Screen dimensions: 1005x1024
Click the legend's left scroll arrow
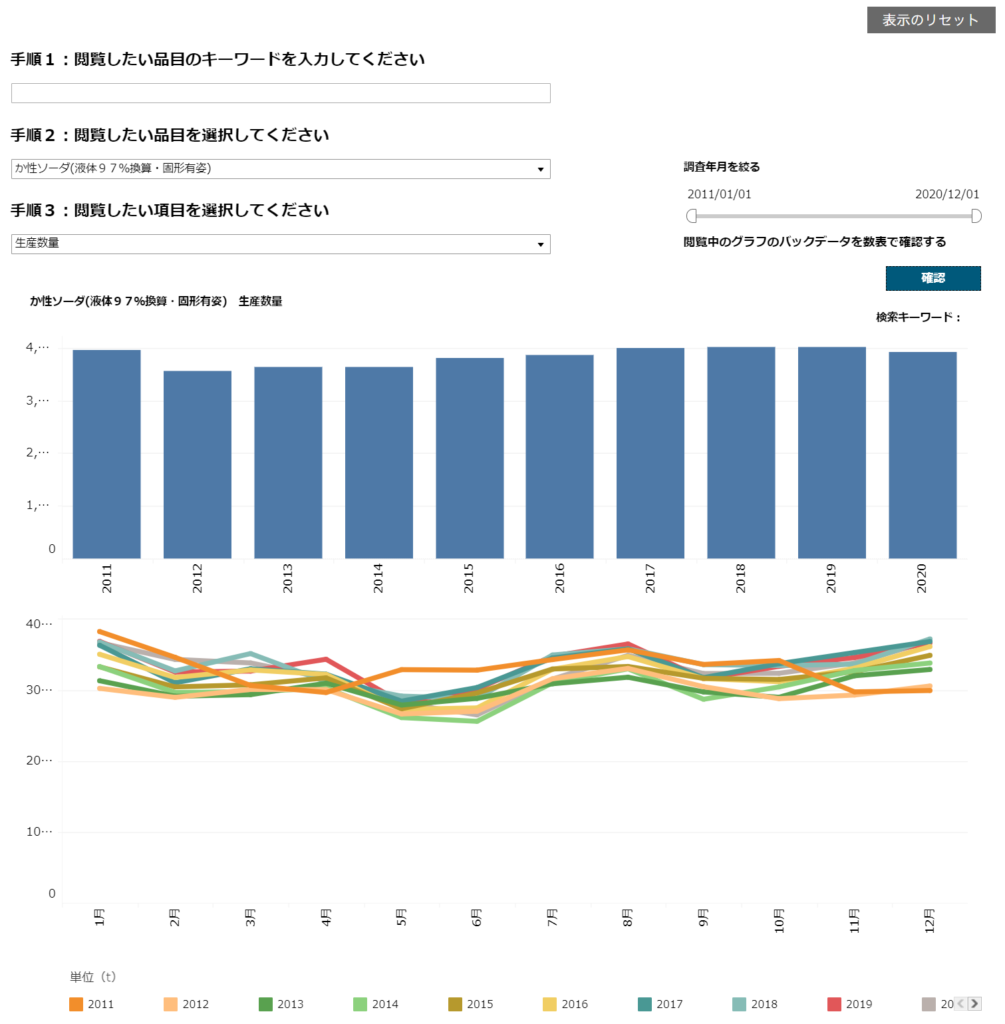[961, 1003]
